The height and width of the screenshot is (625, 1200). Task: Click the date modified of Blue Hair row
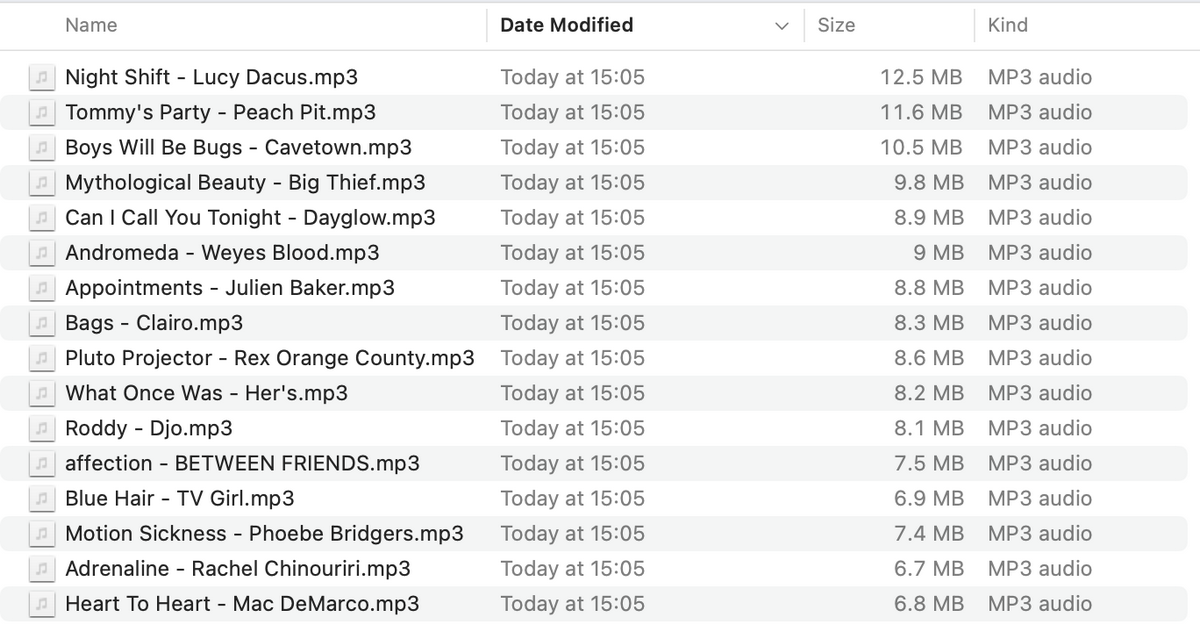[x=572, y=498]
